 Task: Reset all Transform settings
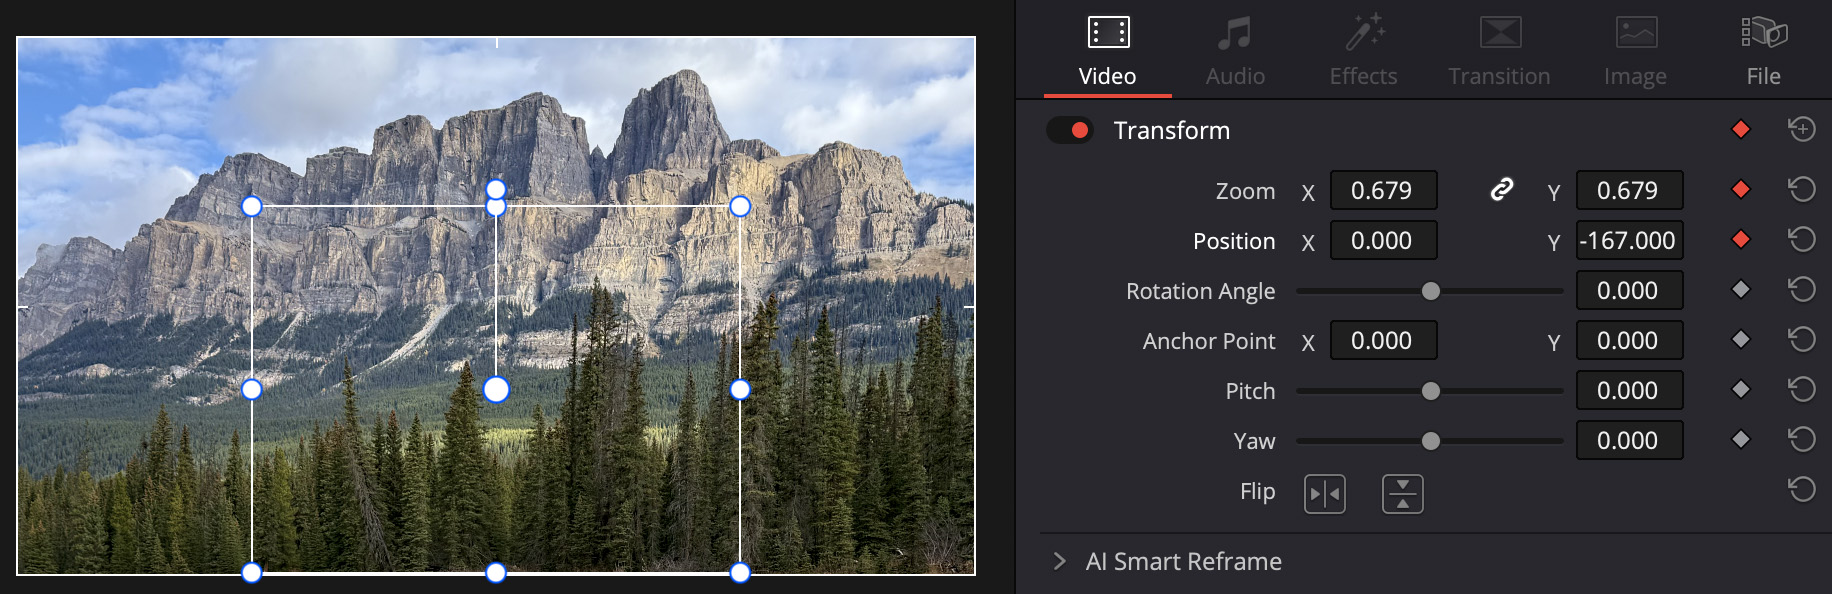pos(1801,129)
